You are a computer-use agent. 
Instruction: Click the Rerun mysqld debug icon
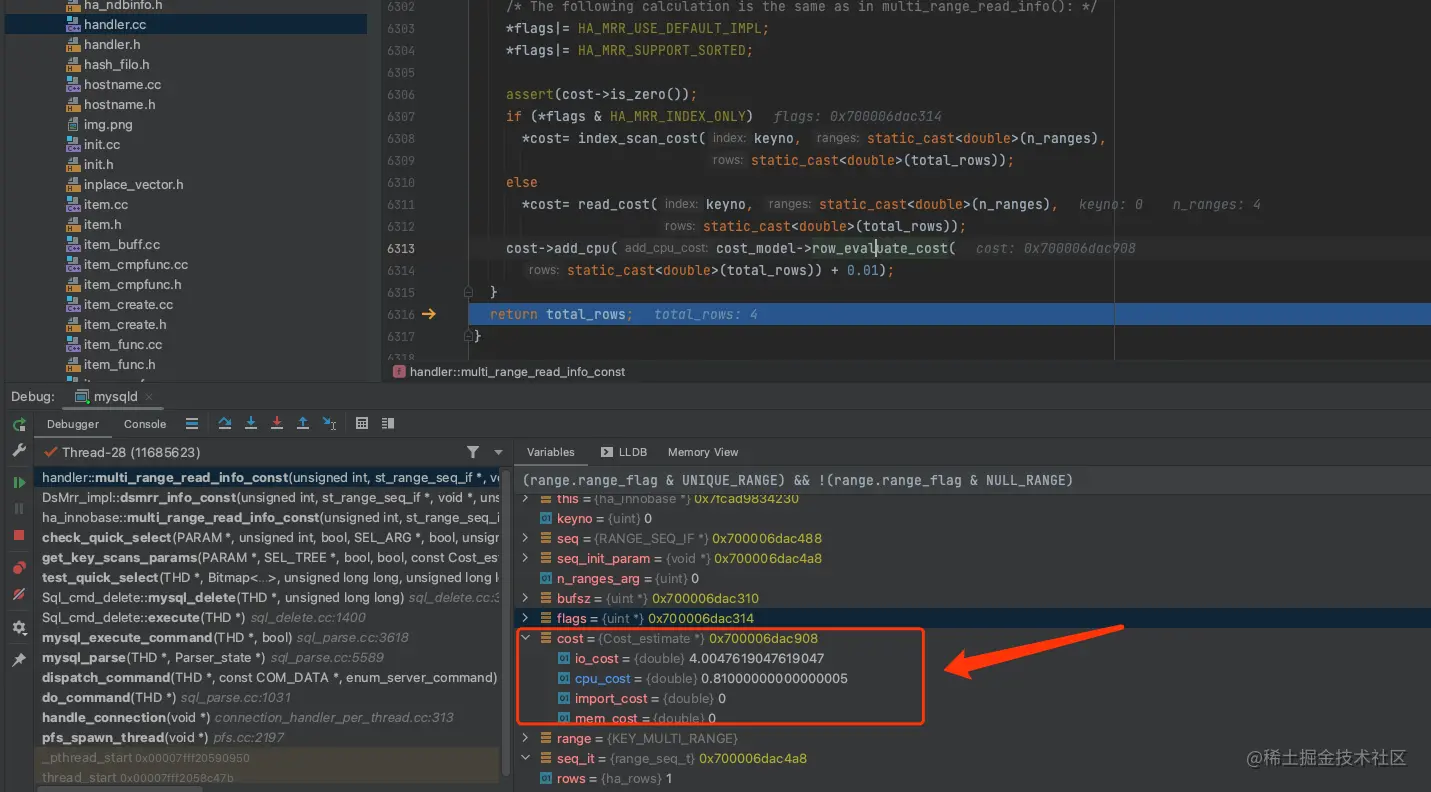[19, 424]
